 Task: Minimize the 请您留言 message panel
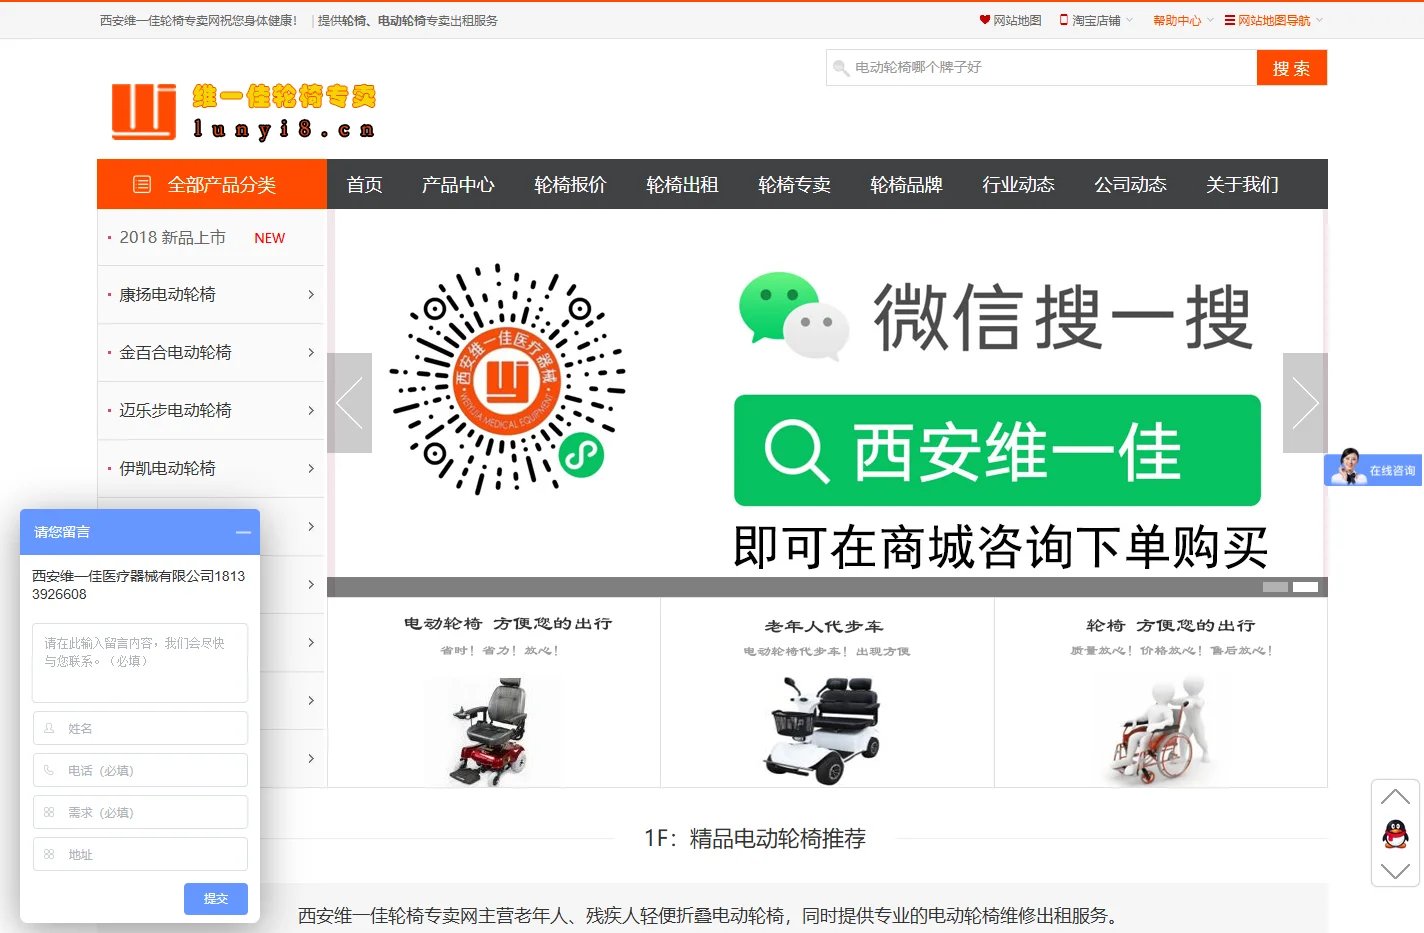click(243, 532)
